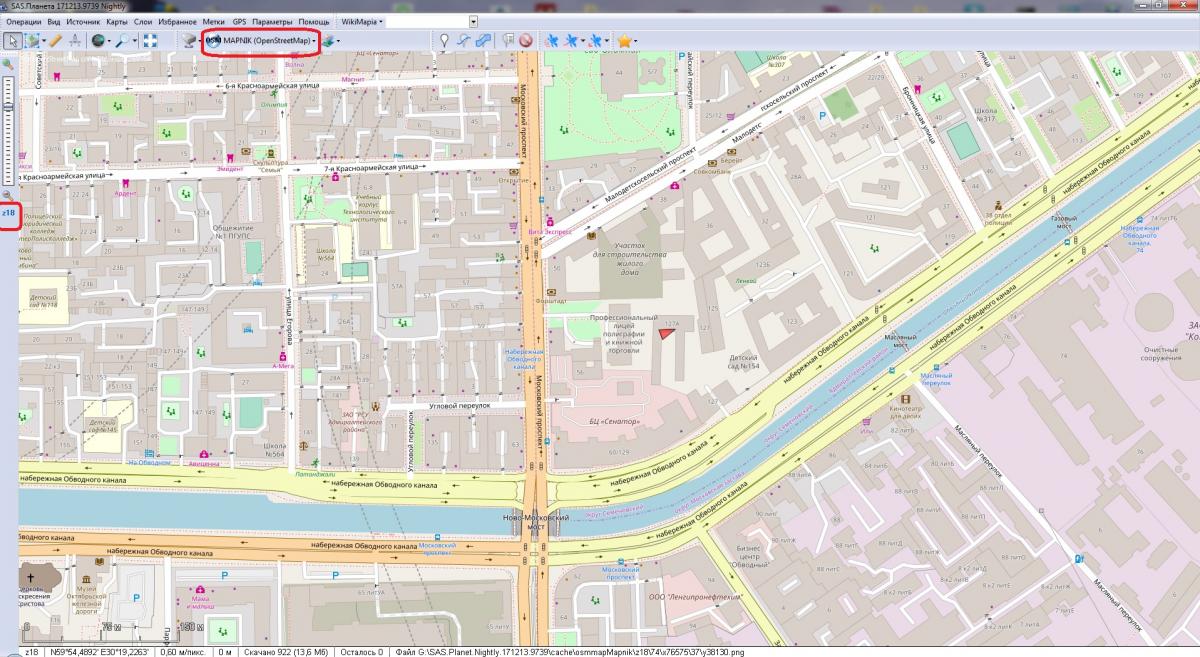
Task: Open favorites with the star icon
Action: click(624, 41)
